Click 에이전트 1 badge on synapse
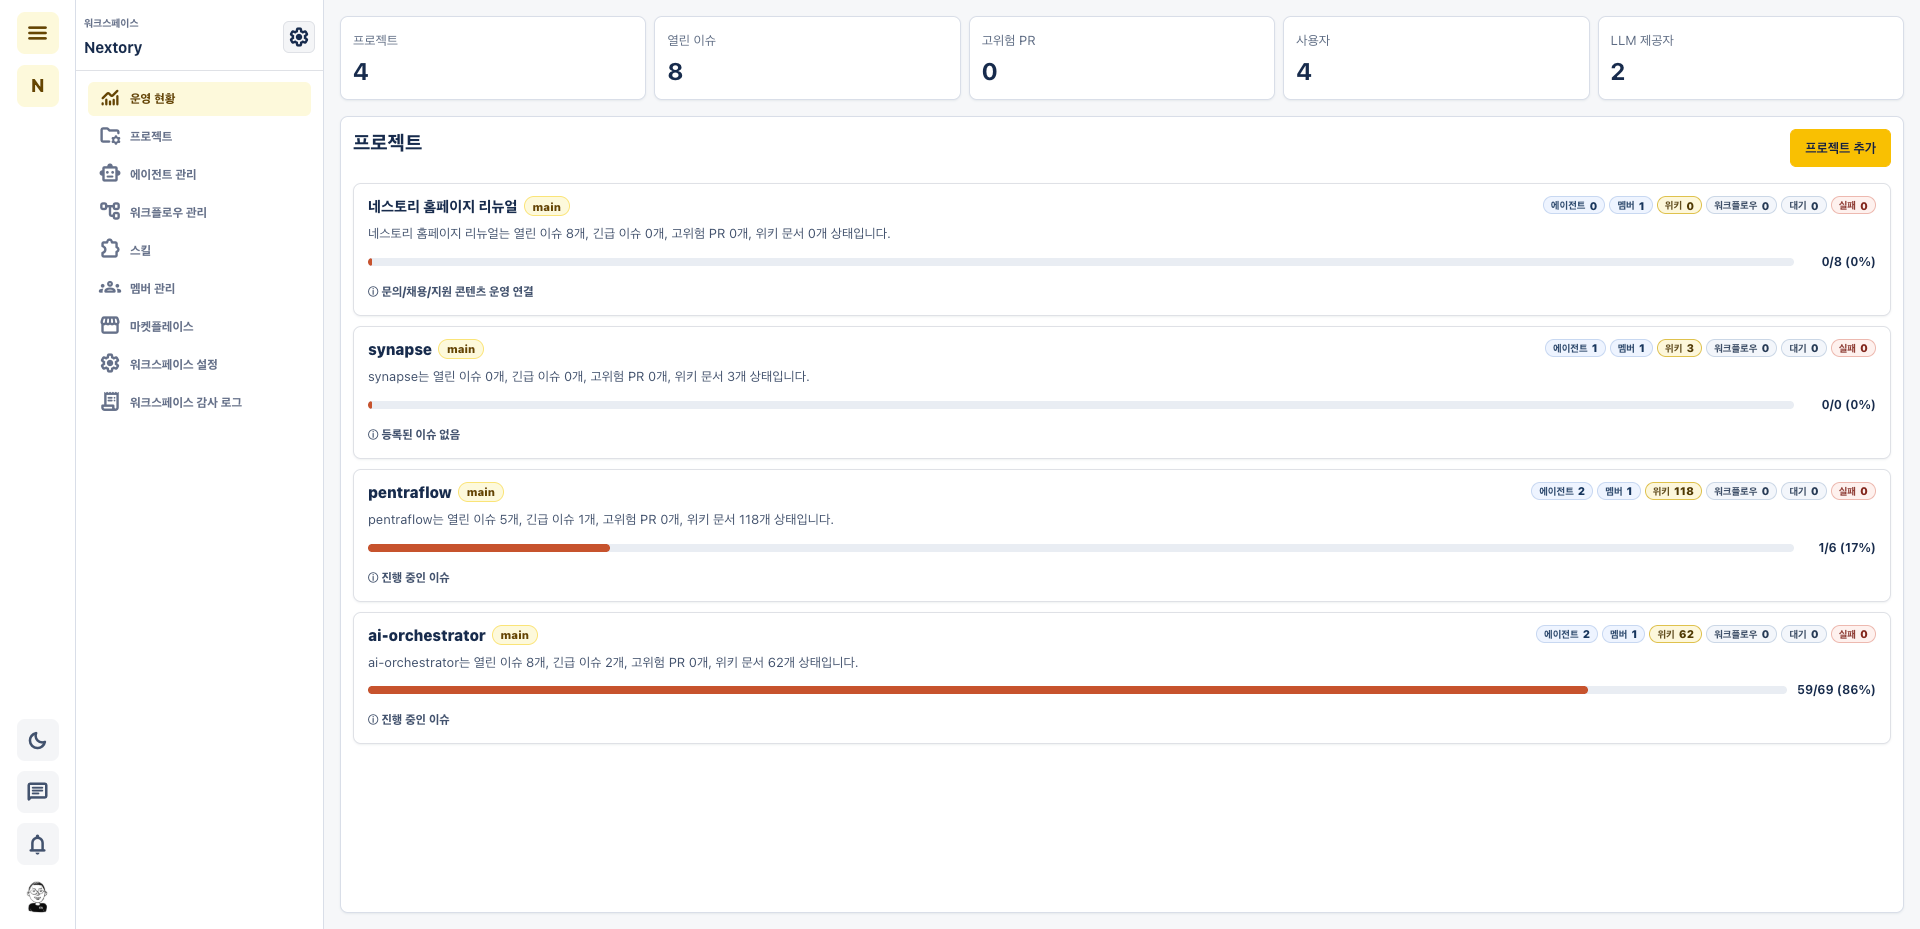 1575,348
